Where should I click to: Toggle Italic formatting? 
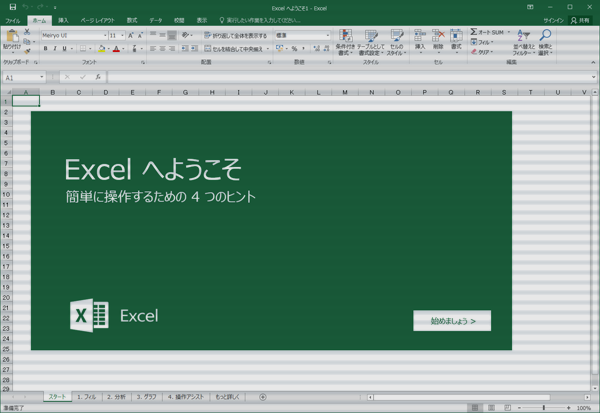pyautogui.click(x=55, y=49)
